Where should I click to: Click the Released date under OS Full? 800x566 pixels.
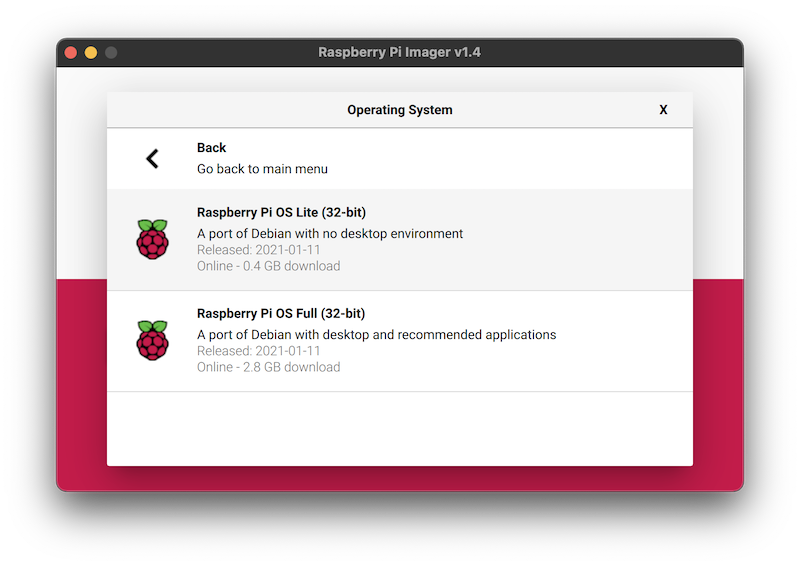pos(258,351)
